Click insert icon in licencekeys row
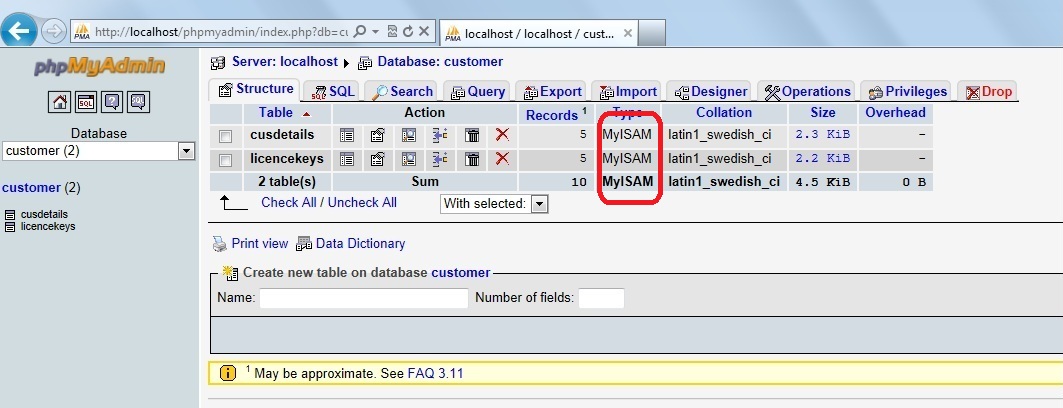Viewport: 1063px width, 408px height. pos(440,159)
